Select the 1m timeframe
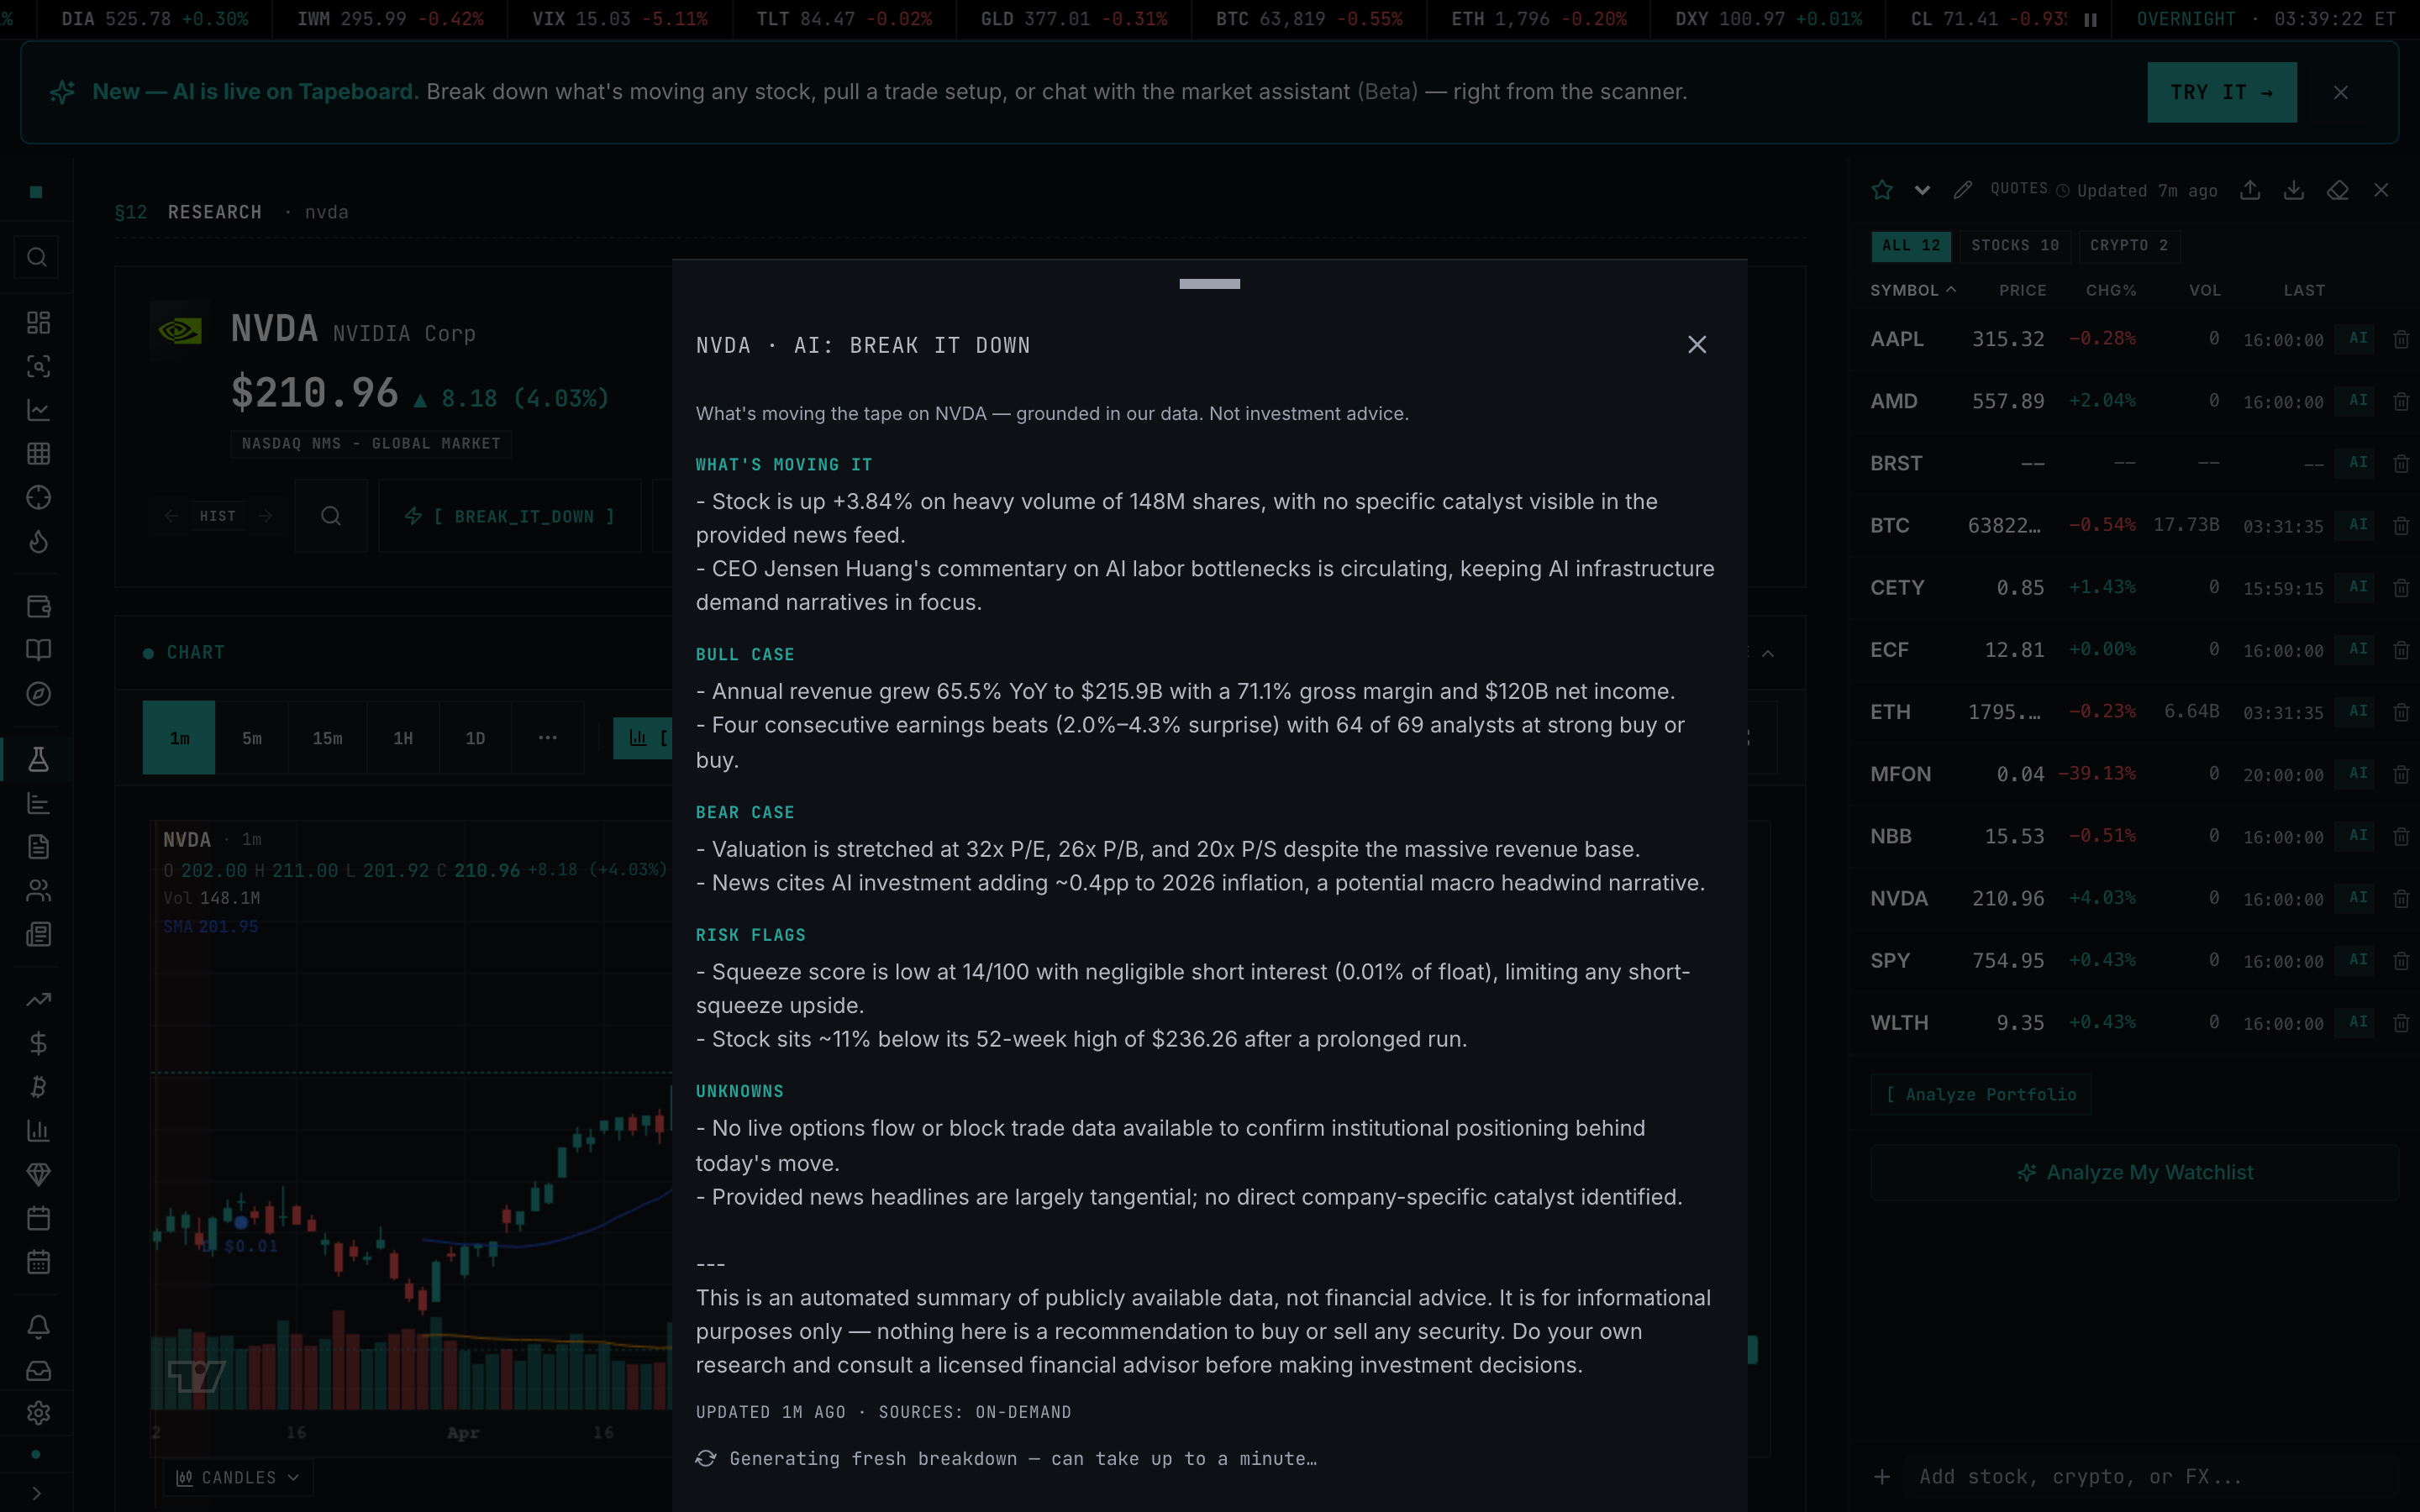The height and width of the screenshot is (1512, 2420). pyautogui.click(x=179, y=738)
